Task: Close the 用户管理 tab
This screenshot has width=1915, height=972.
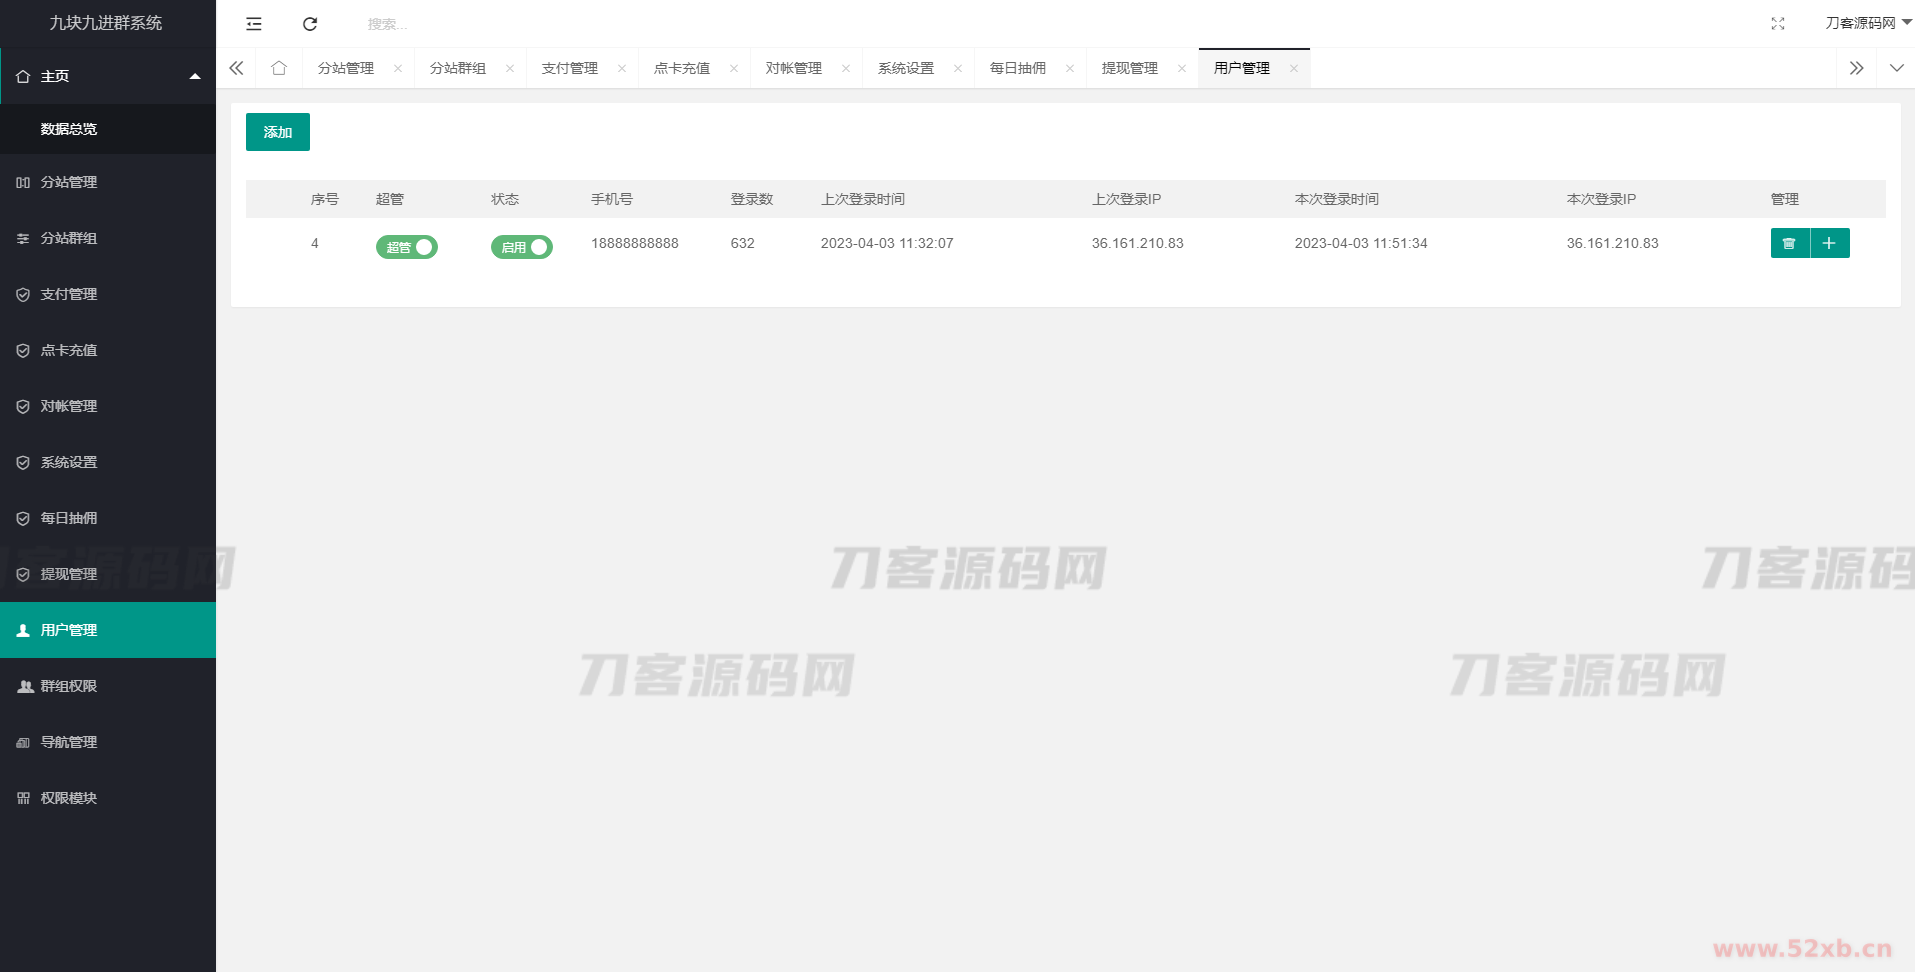Action: point(1293,69)
